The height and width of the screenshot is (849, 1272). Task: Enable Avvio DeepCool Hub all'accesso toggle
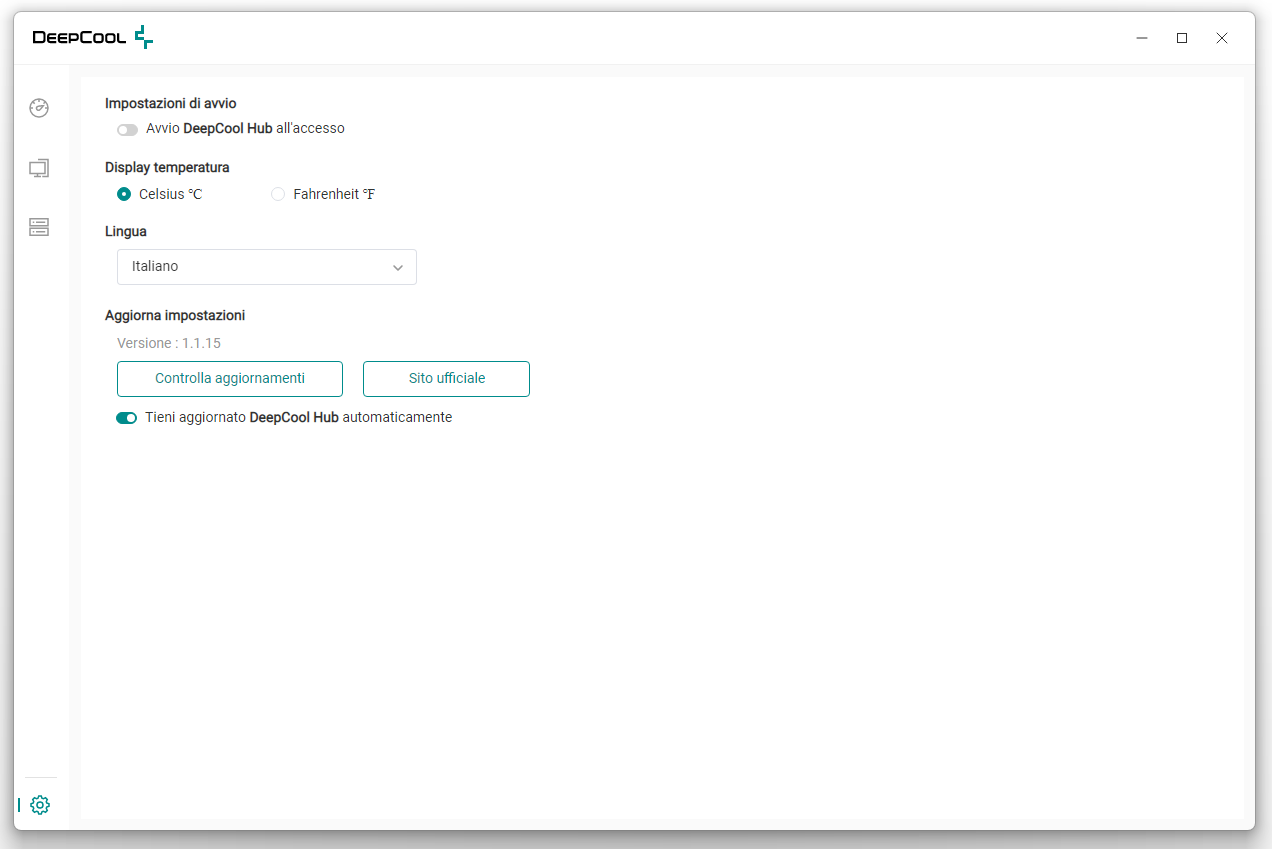(127, 129)
